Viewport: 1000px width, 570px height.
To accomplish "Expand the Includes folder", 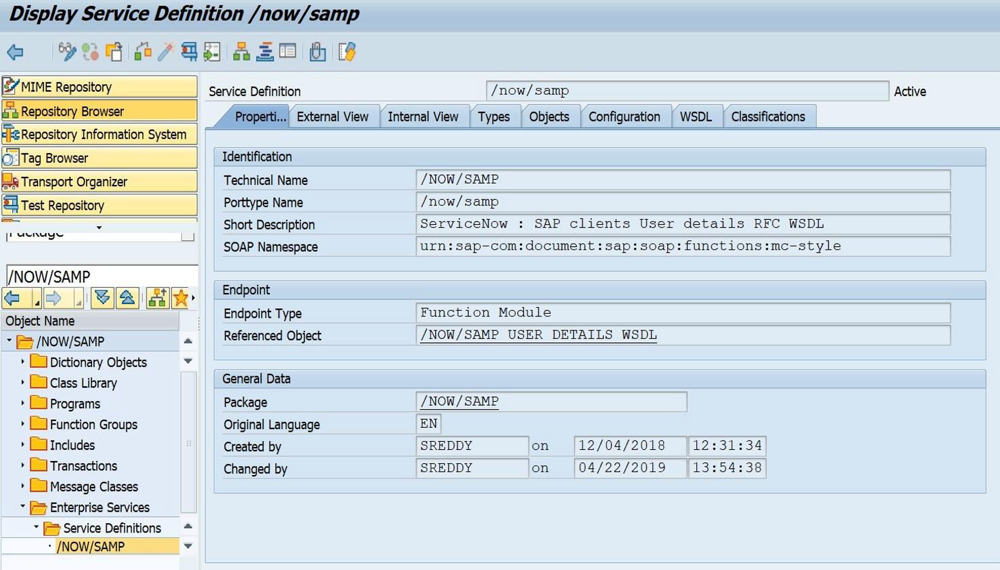I will click(23, 445).
